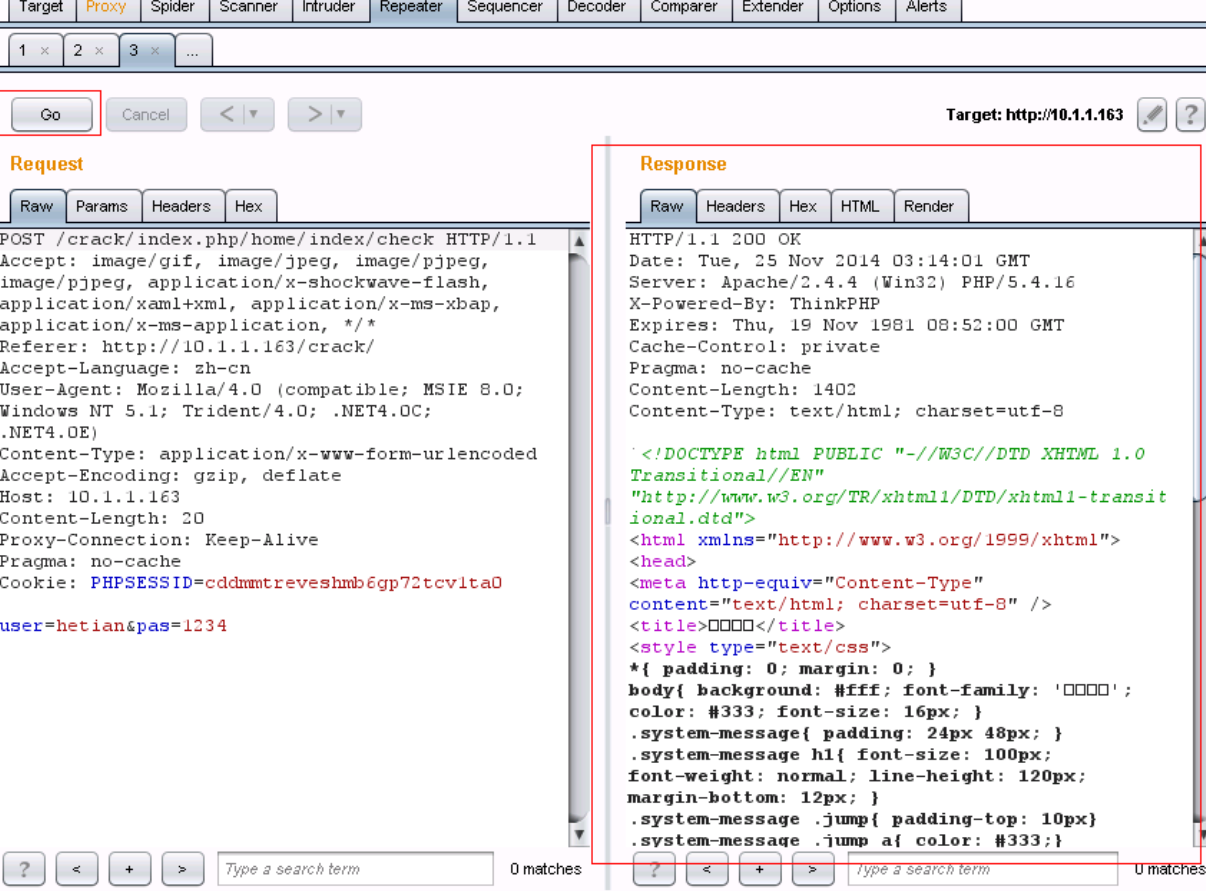Click the request search add (+) button
Image resolution: width=1206 pixels, height=891 pixels.
click(x=129, y=869)
